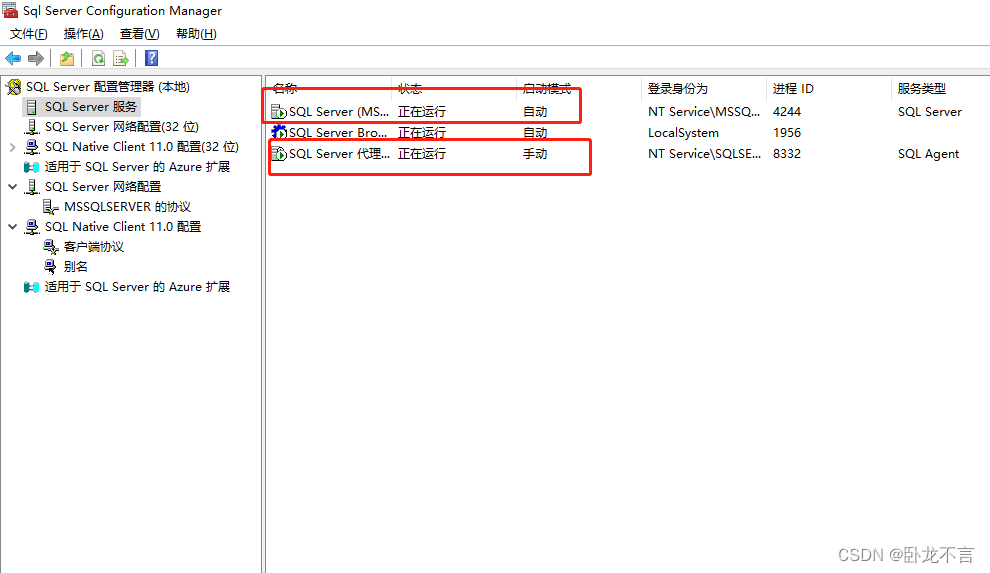Viewport: 990px width, 573px height.
Task: Click the LocalSystem login cell
Action: [683, 133]
